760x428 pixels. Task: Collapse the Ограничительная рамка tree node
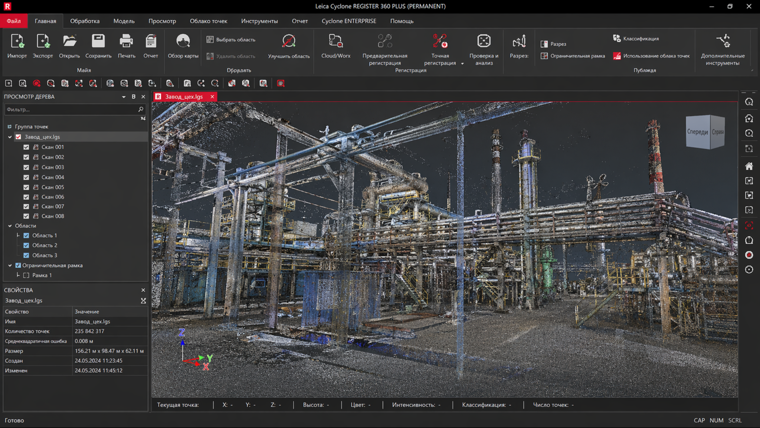point(10,265)
